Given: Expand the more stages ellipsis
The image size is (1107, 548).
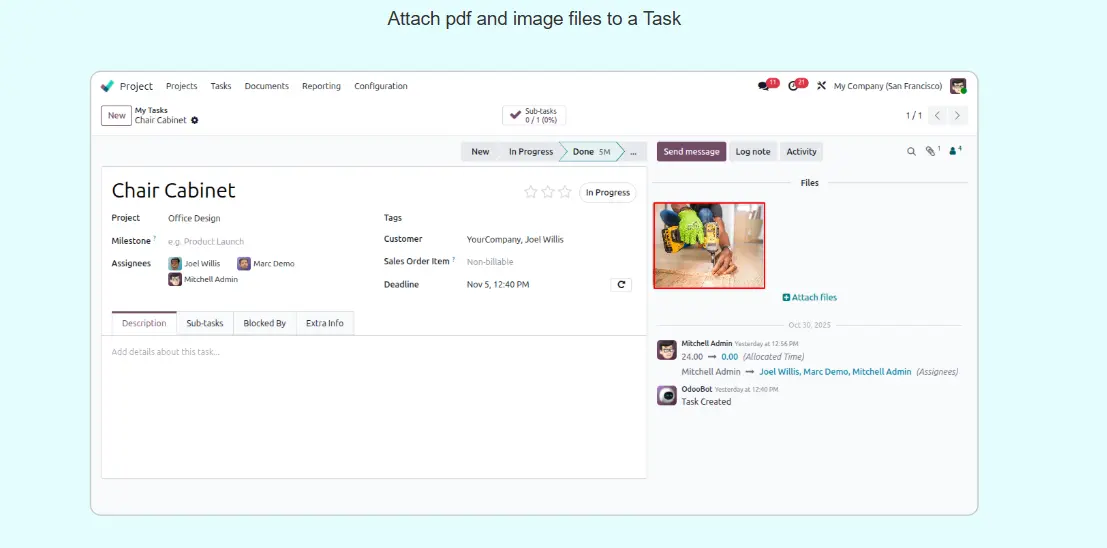Looking at the screenshot, I should [x=633, y=152].
